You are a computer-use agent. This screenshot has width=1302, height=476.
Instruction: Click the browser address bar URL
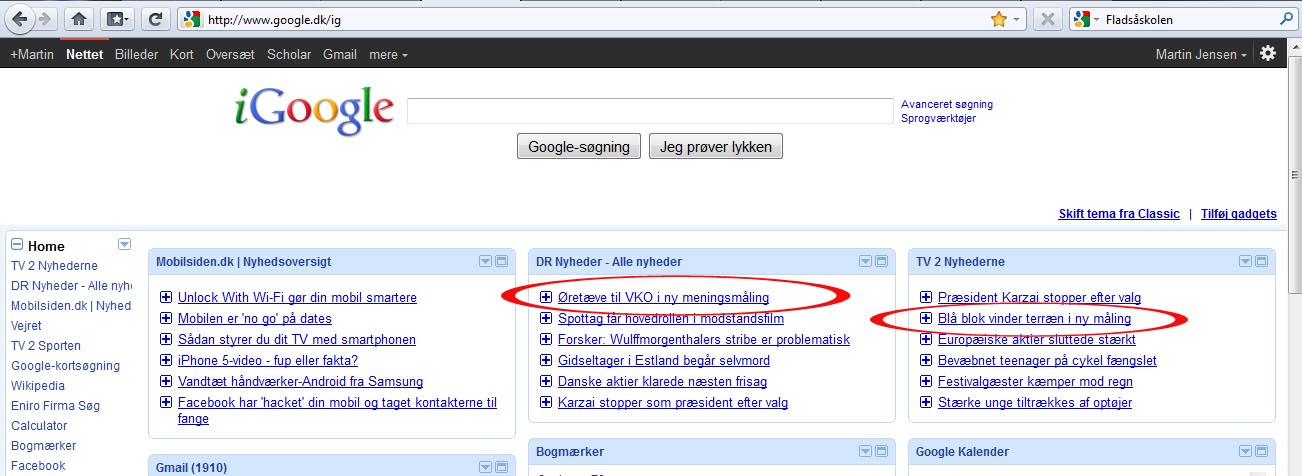pos(580,19)
